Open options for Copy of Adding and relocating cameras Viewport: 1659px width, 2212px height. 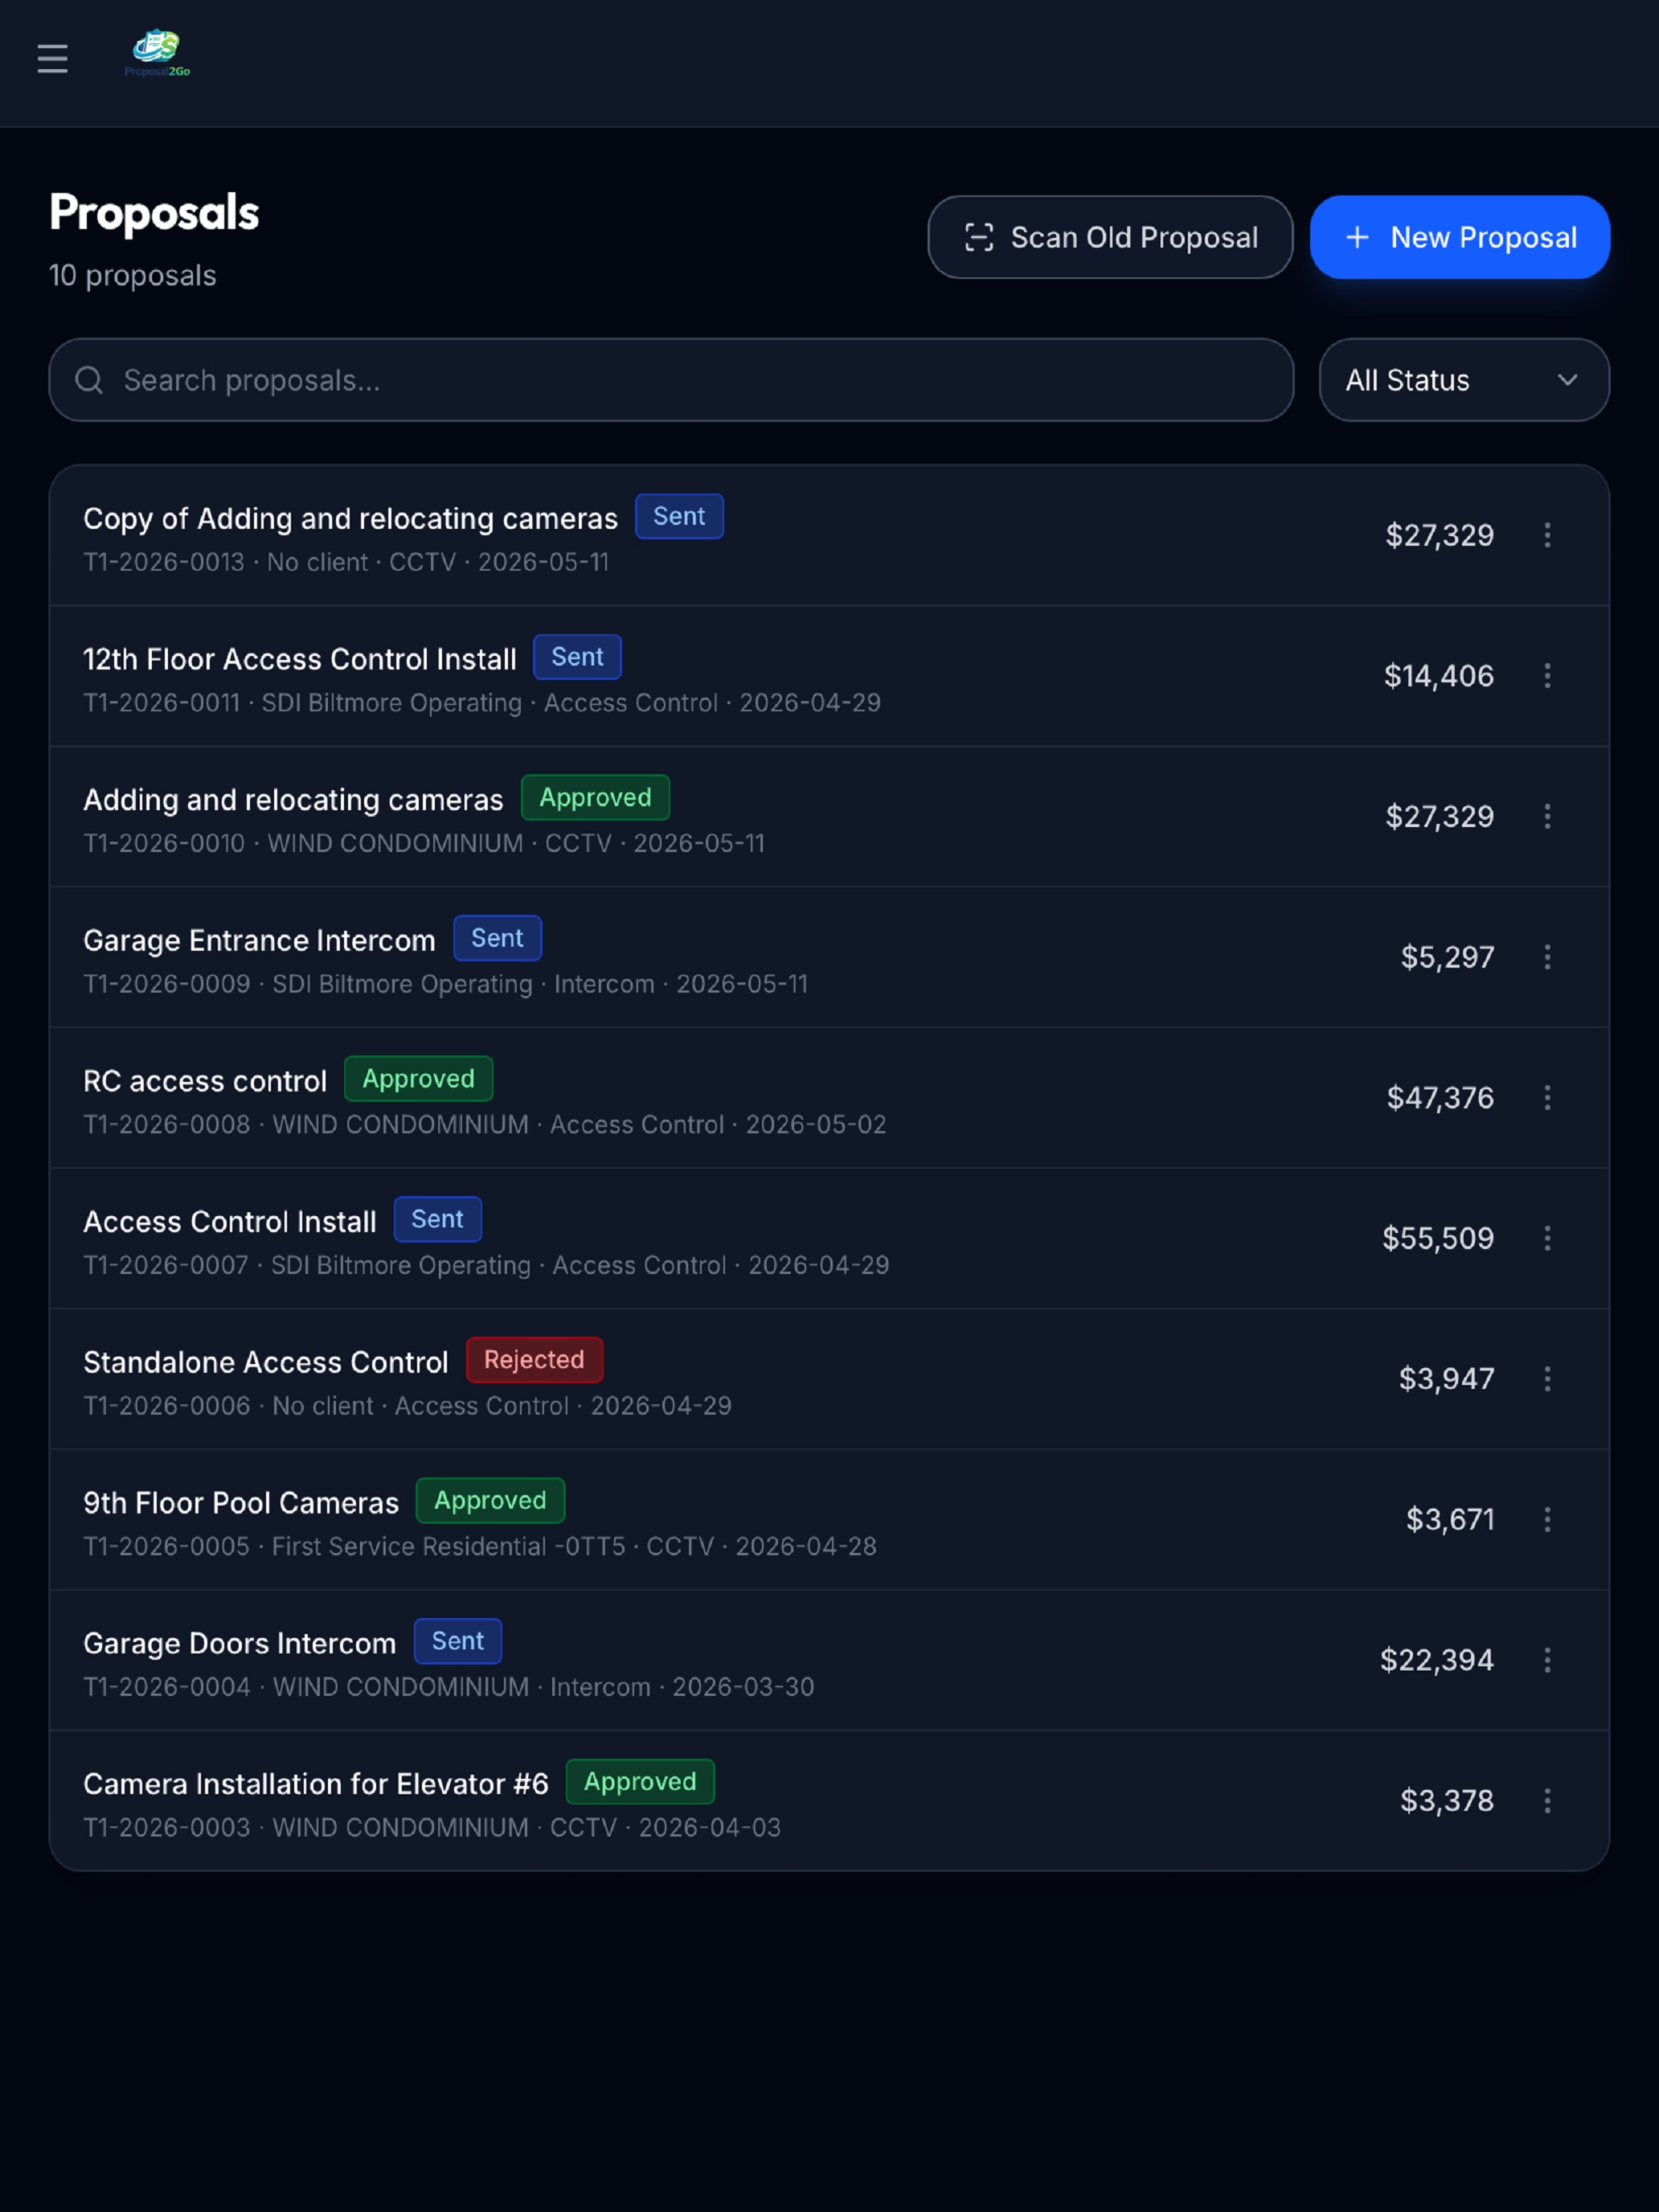pyautogui.click(x=1547, y=535)
